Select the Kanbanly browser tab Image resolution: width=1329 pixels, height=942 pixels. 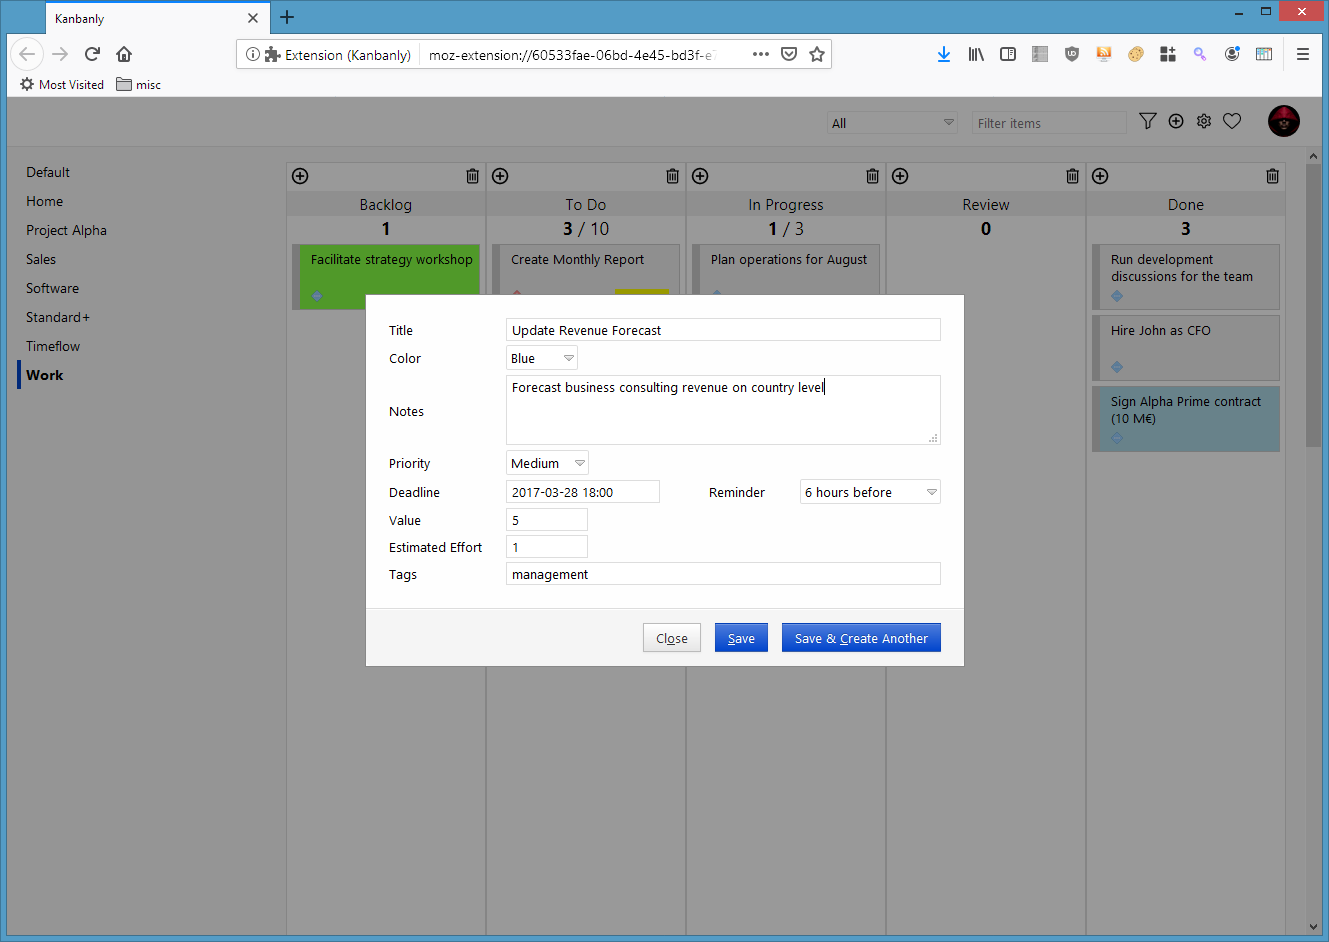coord(157,18)
